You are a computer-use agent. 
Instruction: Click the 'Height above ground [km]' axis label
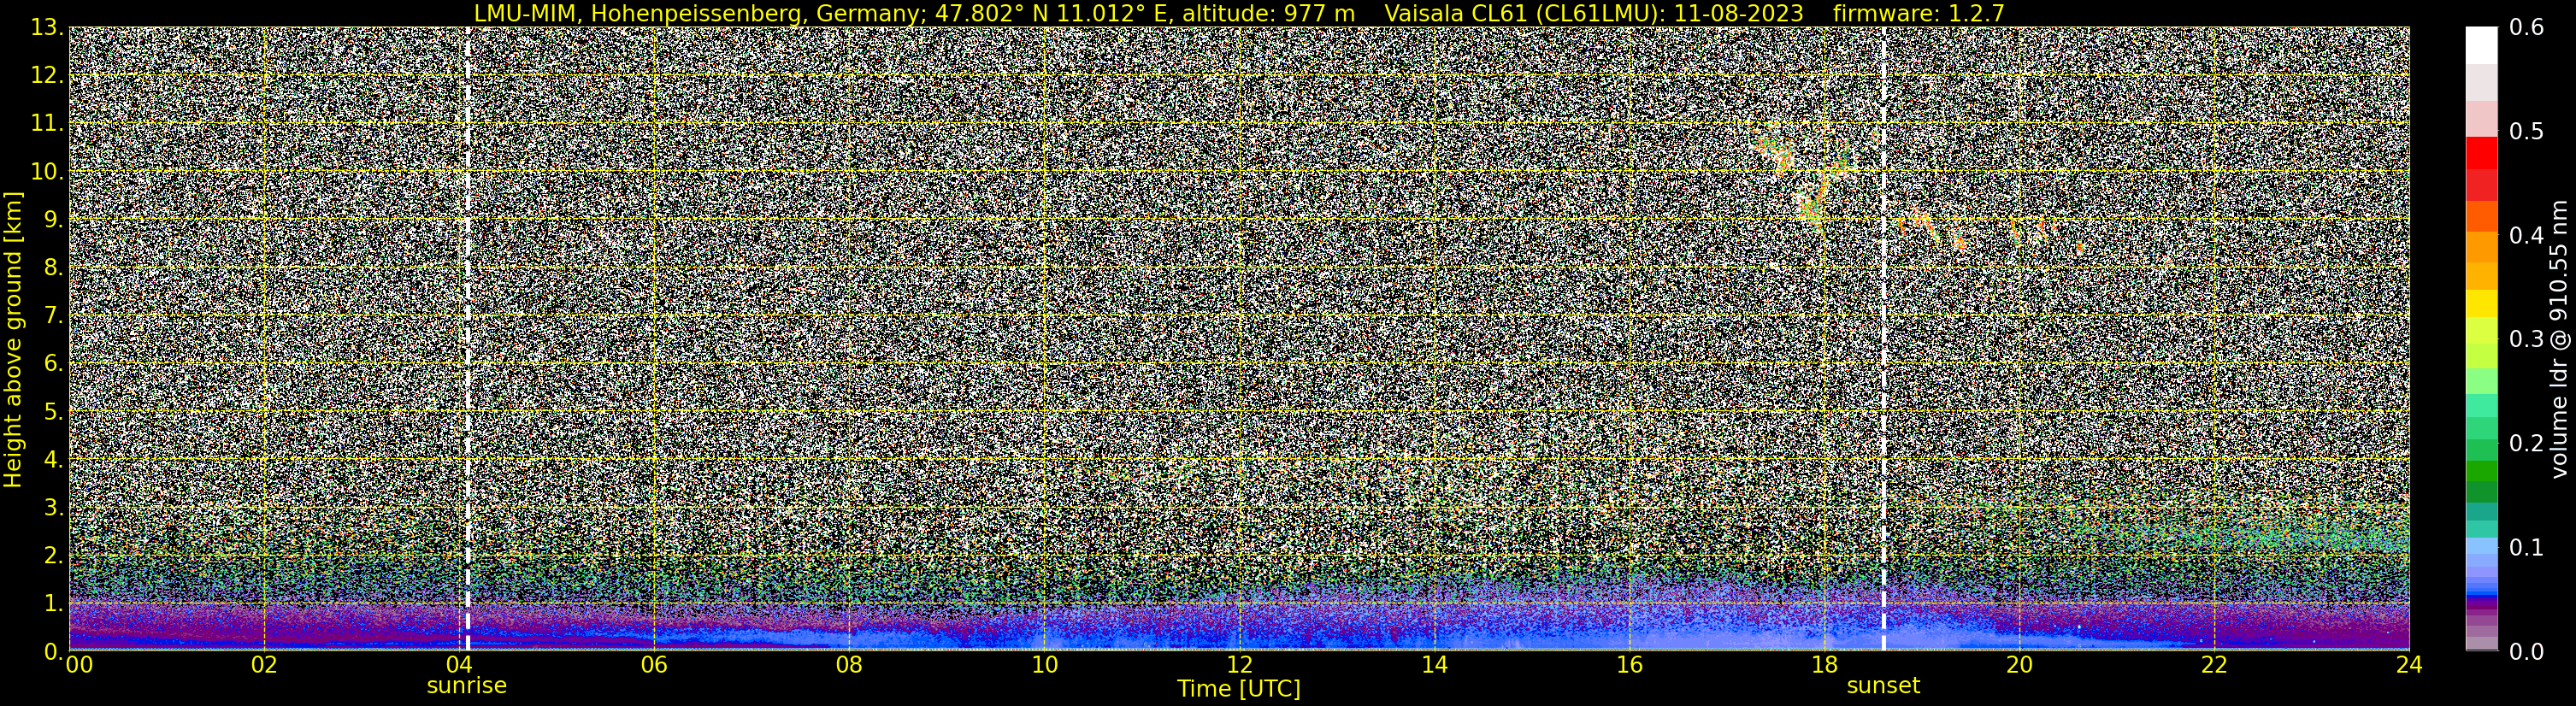tap(13, 339)
